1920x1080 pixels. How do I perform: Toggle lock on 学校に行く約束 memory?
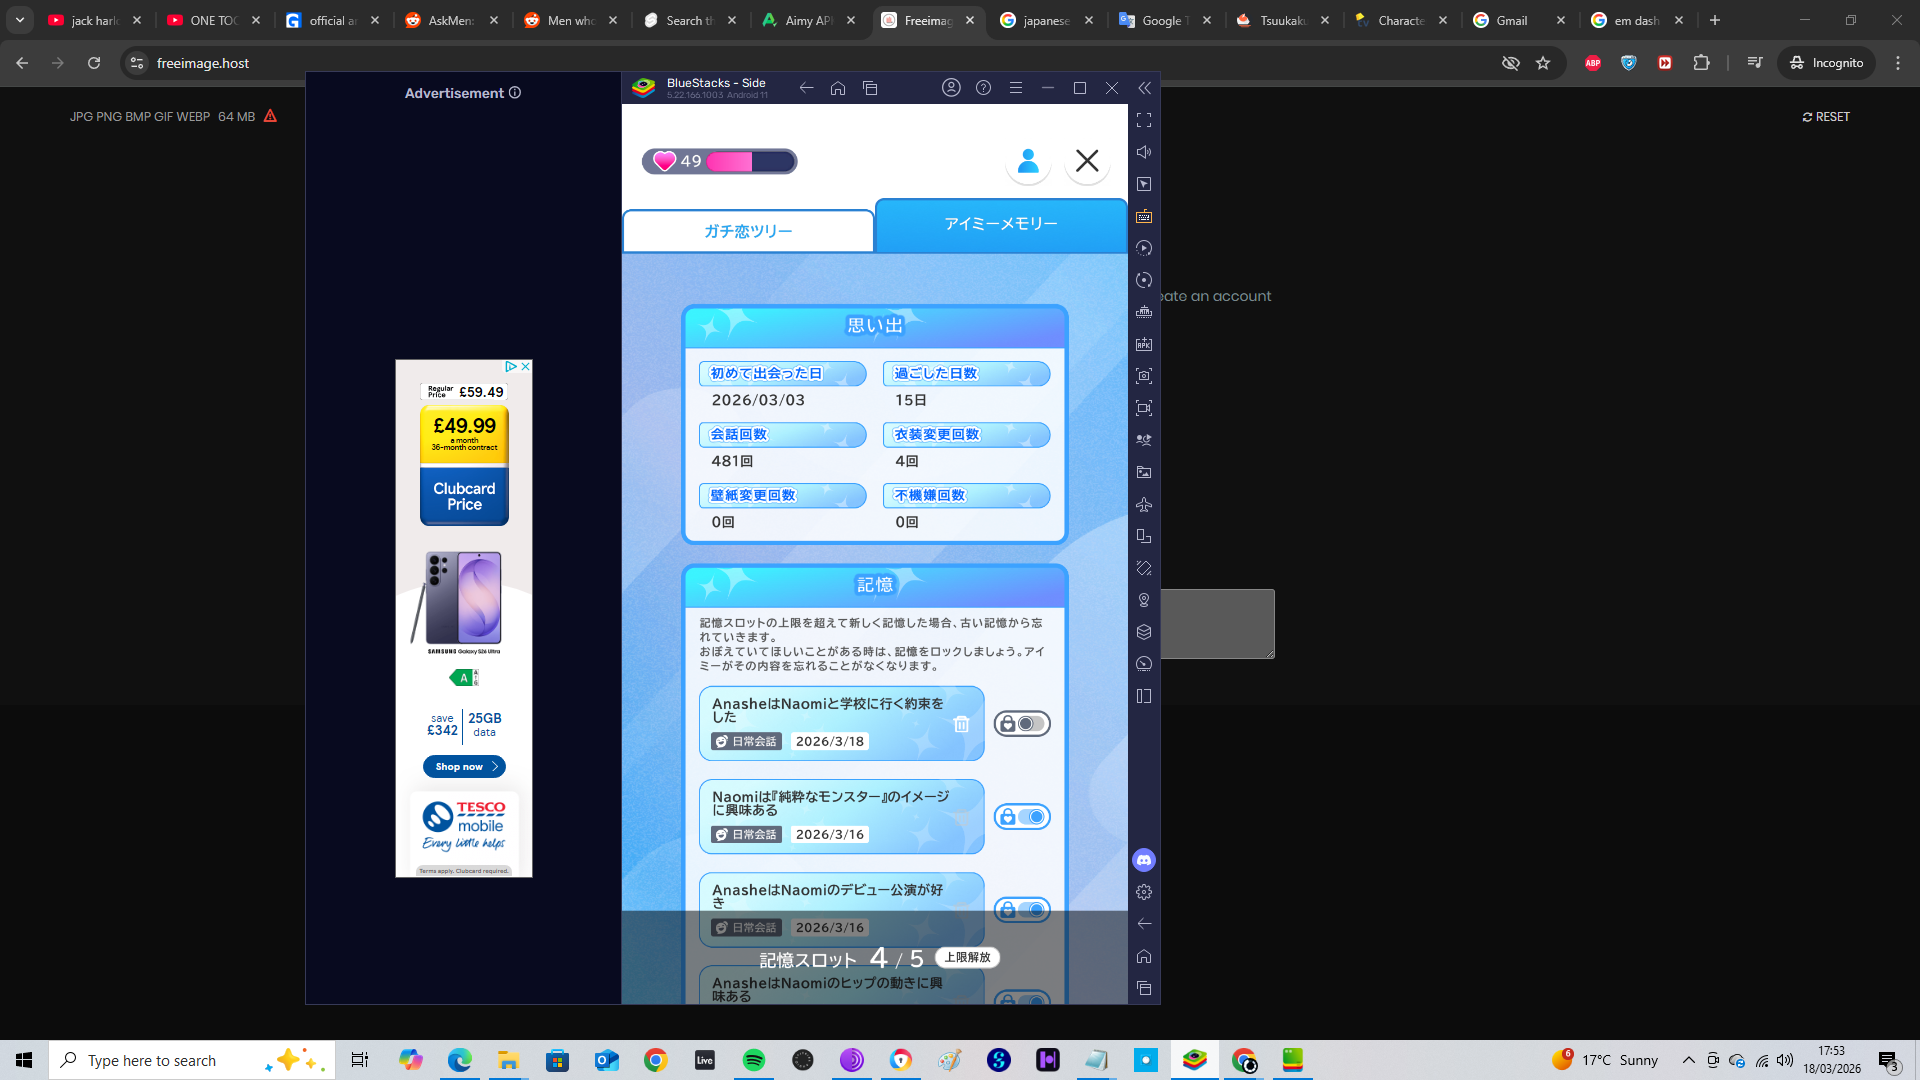[x=1022, y=724]
